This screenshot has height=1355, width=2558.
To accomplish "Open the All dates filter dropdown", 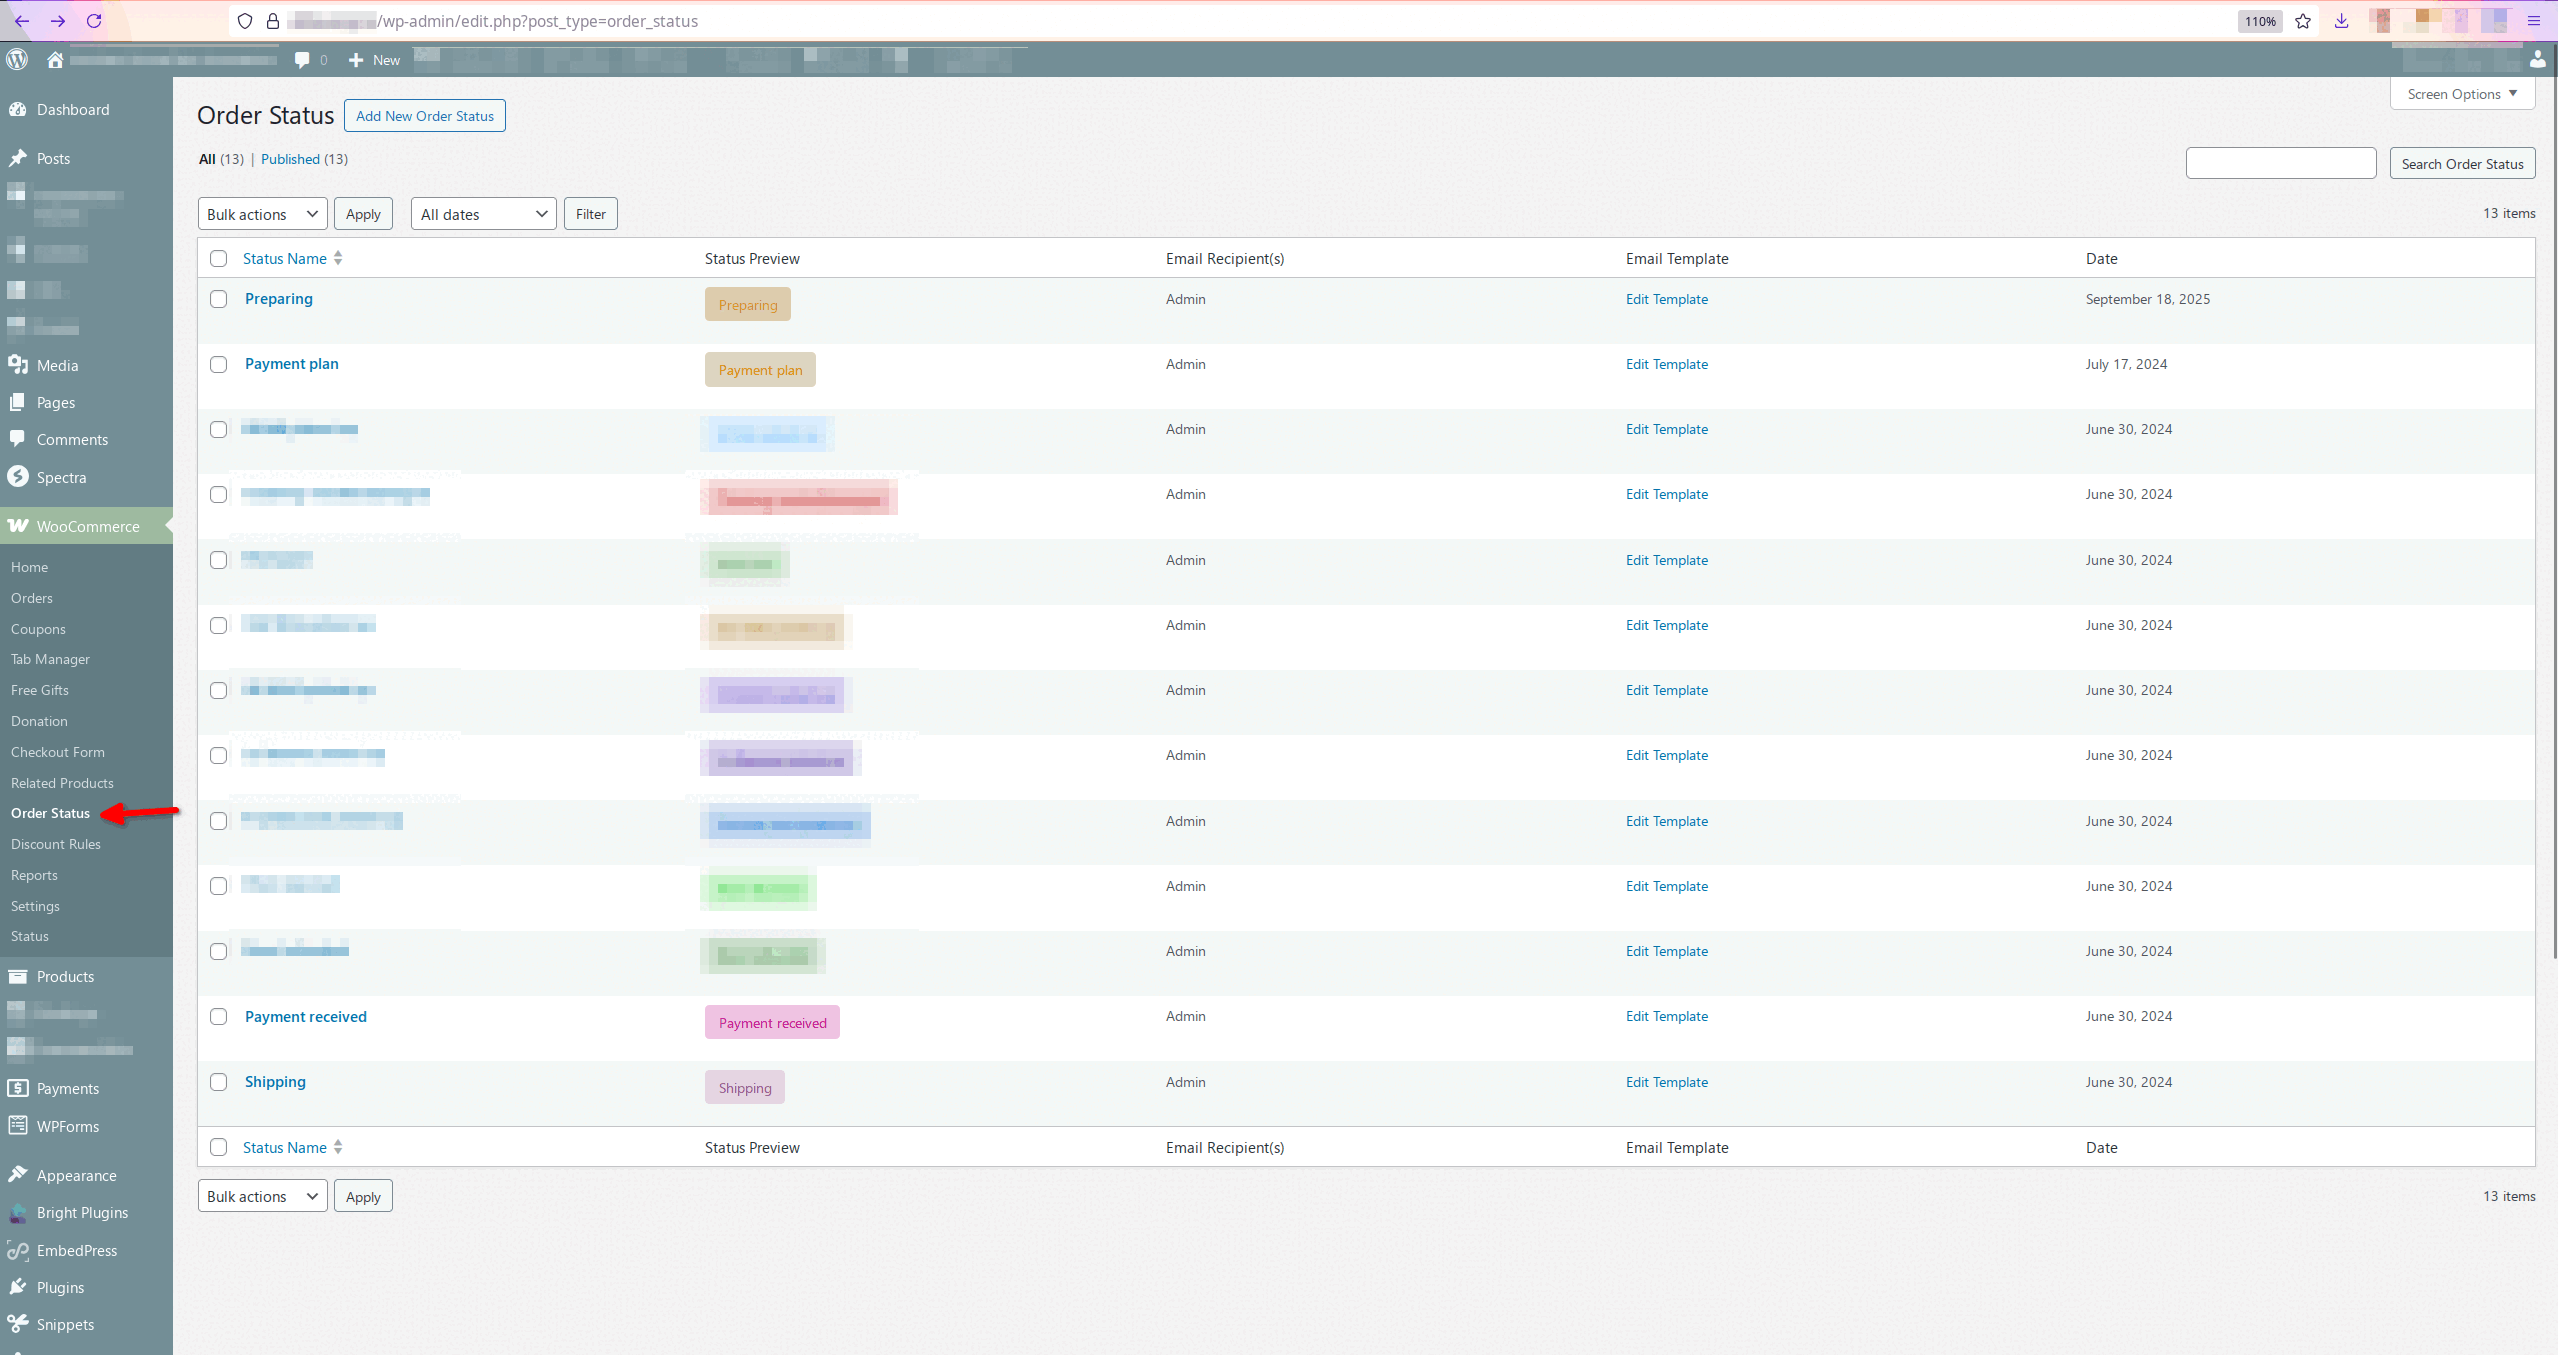I will click(x=484, y=214).
